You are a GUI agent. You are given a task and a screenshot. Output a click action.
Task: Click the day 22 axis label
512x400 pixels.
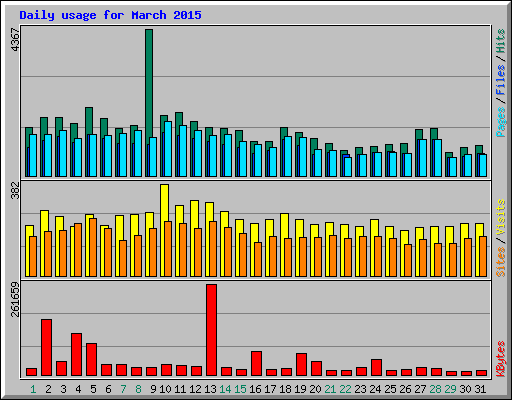coord(345,389)
